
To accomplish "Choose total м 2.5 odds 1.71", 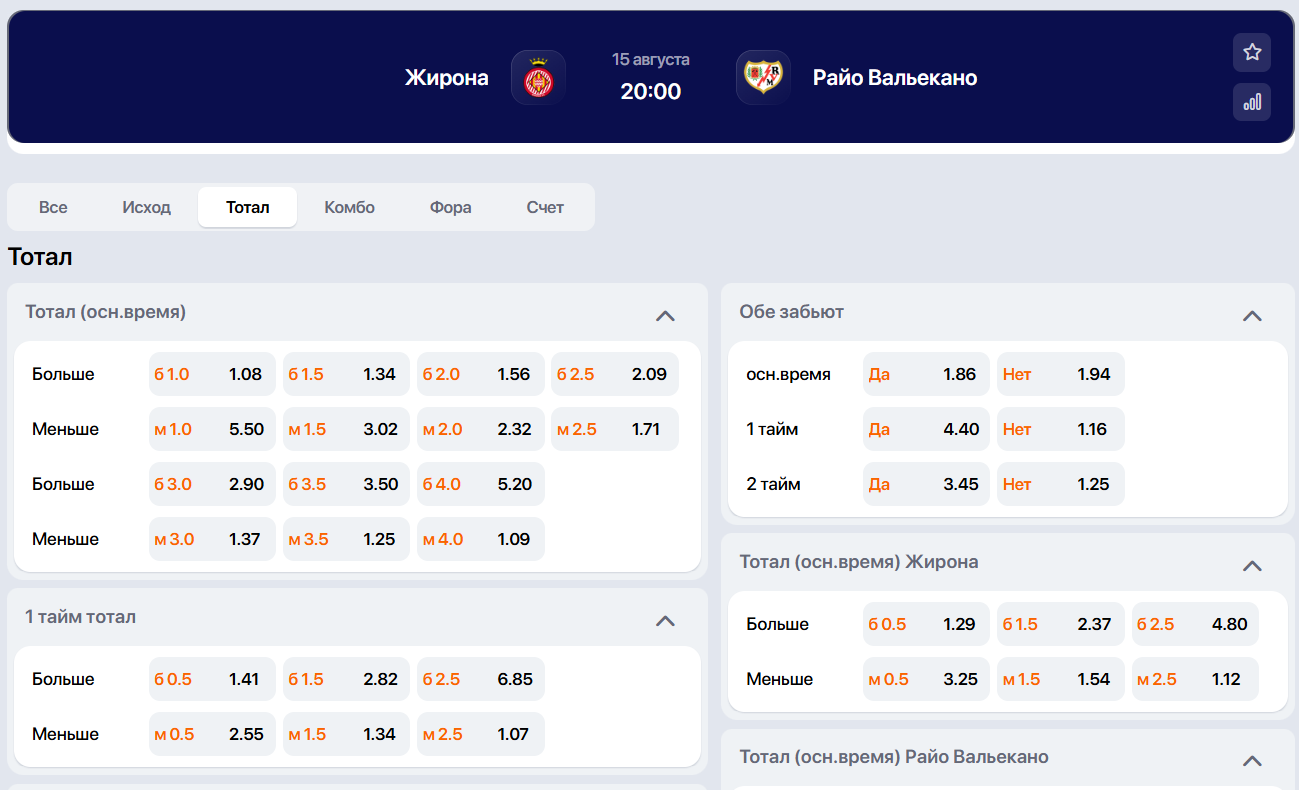I will click(x=615, y=429).
